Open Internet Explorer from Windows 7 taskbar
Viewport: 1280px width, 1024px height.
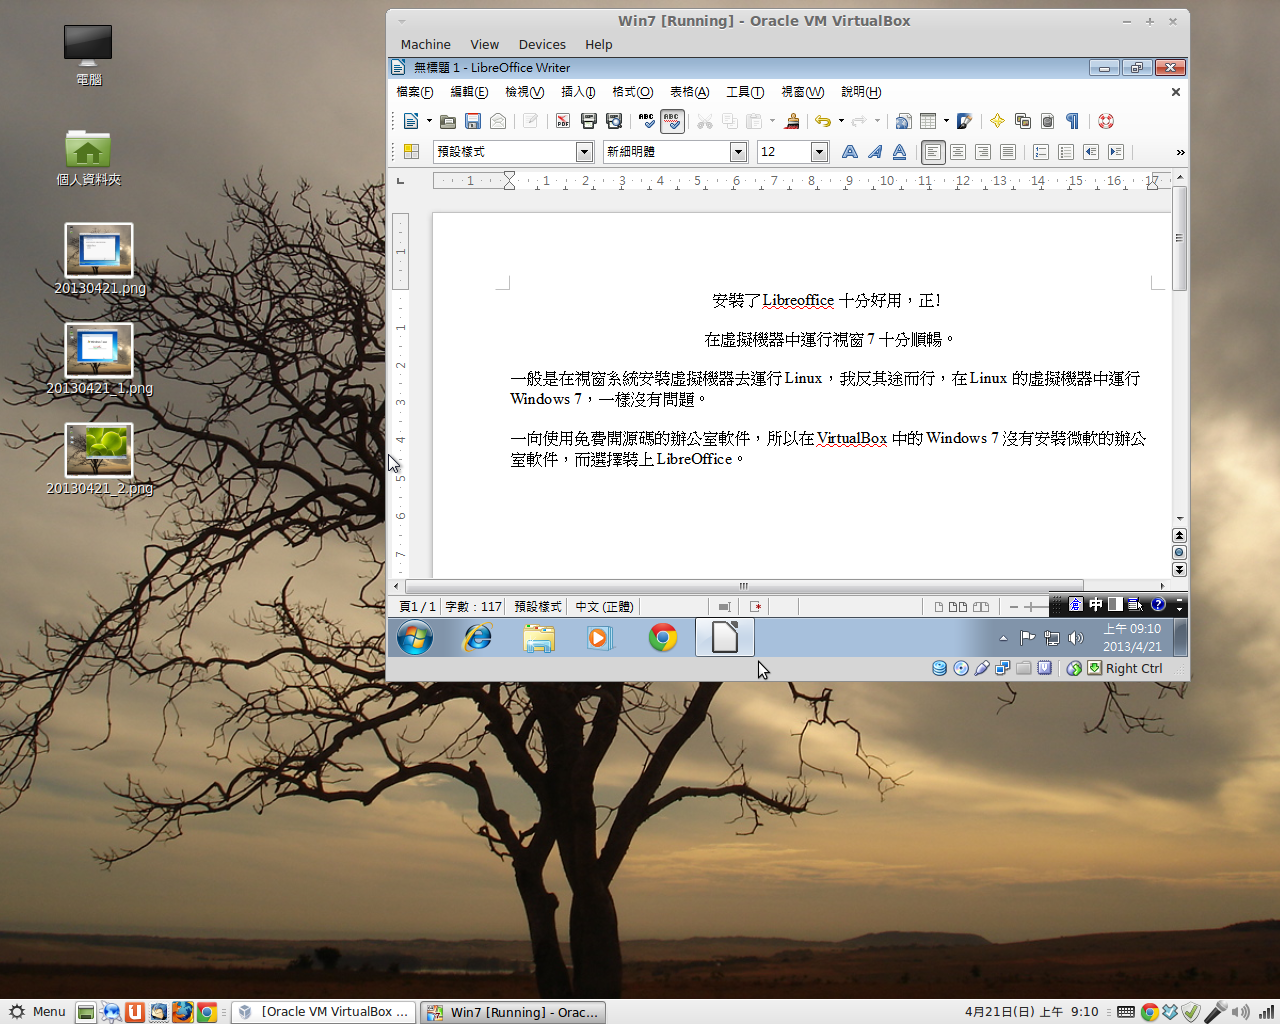478,637
